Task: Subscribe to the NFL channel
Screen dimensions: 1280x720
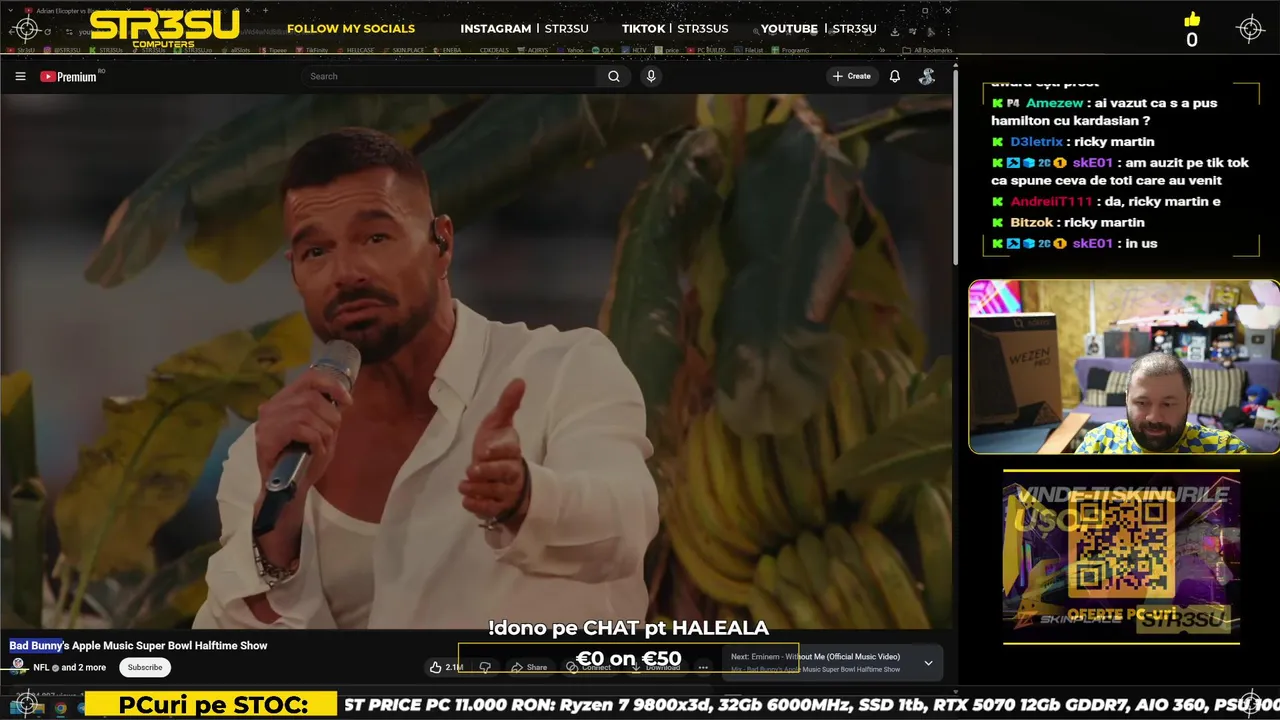Action: [145, 667]
